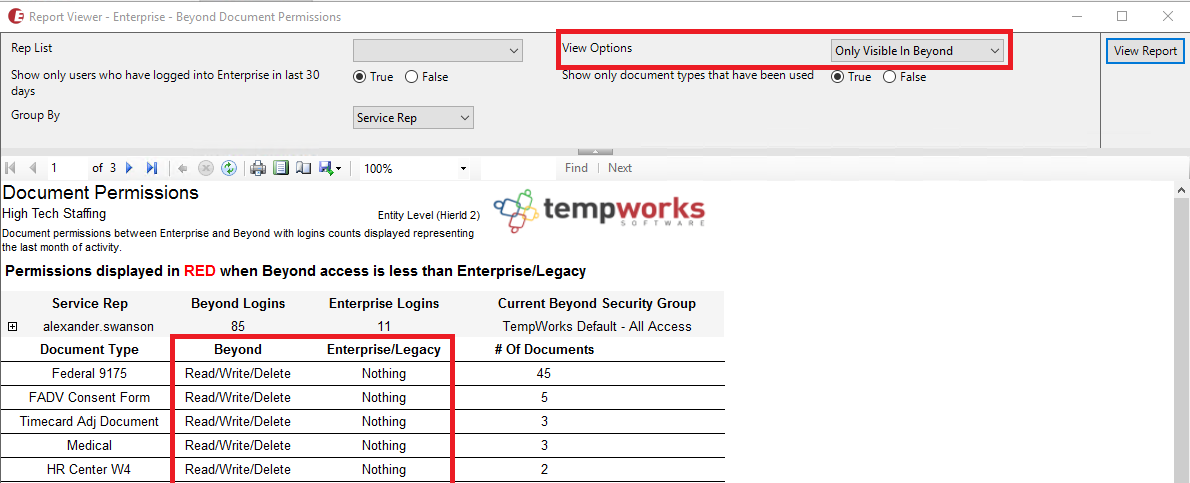Click the find text search field
This screenshot has width=1190, height=483.
pos(519,168)
